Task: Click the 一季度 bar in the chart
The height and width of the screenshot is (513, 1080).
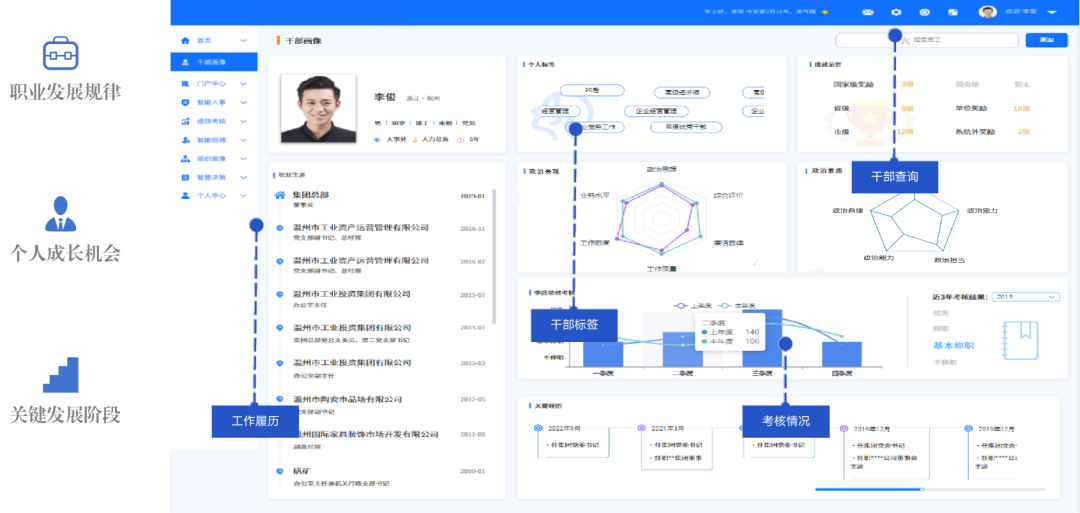Action: pyautogui.click(x=603, y=355)
